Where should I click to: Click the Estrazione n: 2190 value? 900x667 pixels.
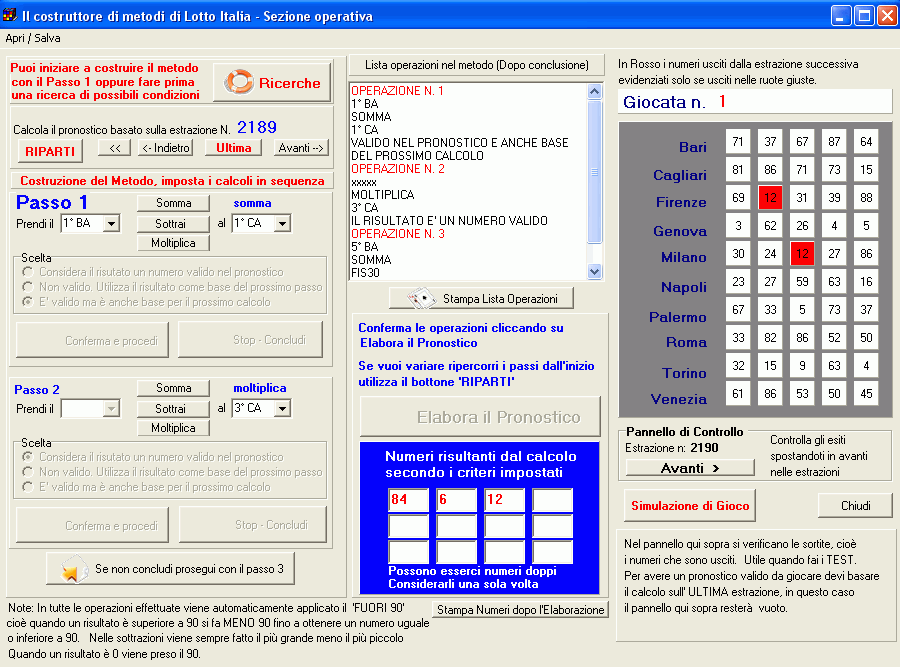pyautogui.click(x=704, y=448)
